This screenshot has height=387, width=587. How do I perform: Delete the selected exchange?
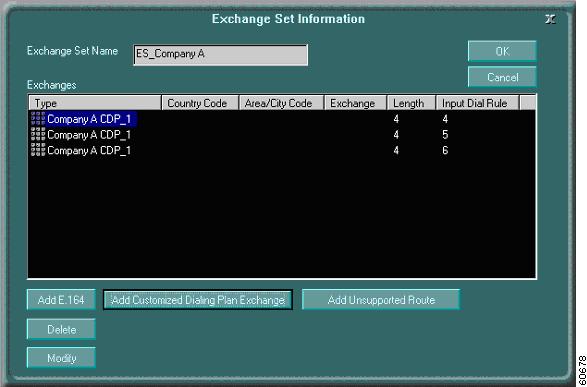click(61, 329)
